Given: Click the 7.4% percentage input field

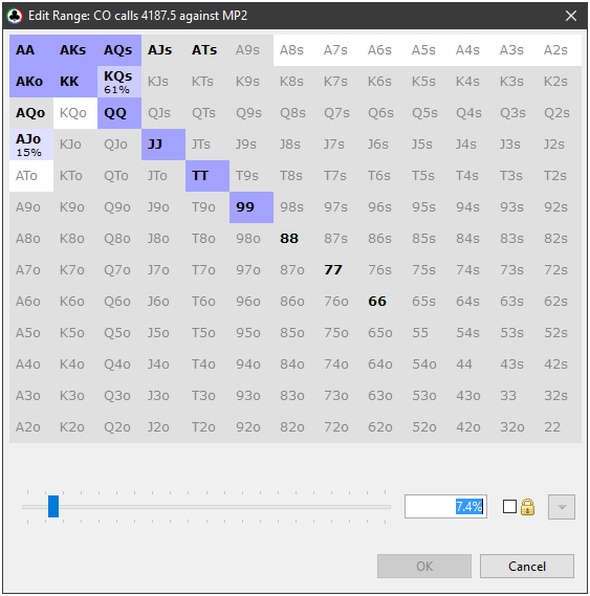Looking at the screenshot, I should 446,507.
